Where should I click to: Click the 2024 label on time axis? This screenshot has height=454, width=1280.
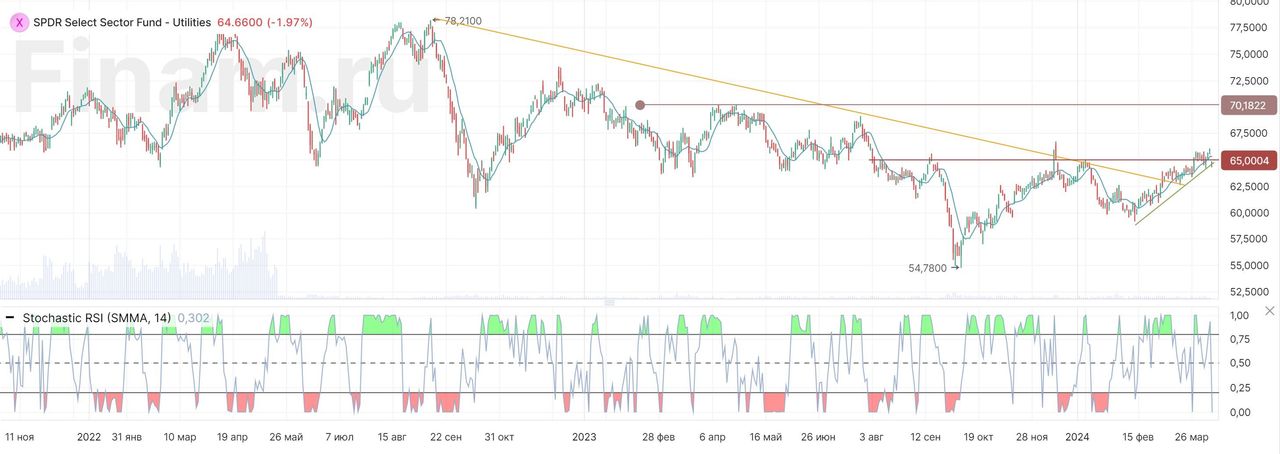(x=1077, y=437)
